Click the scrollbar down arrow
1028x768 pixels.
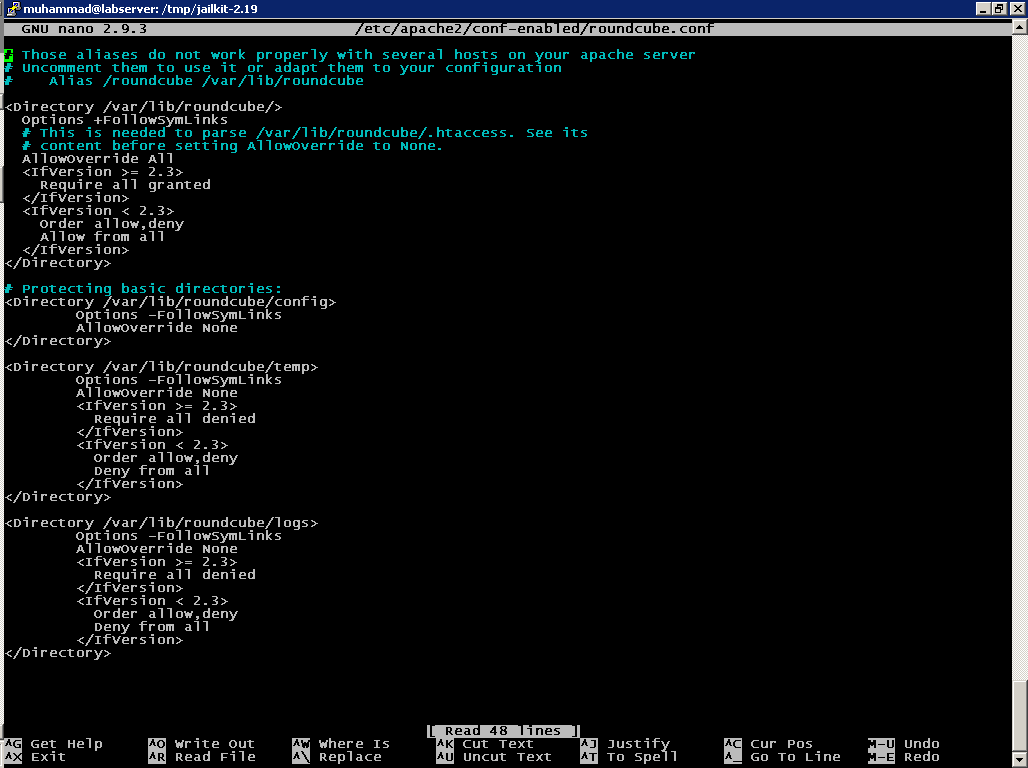[x=1019, y=759]
